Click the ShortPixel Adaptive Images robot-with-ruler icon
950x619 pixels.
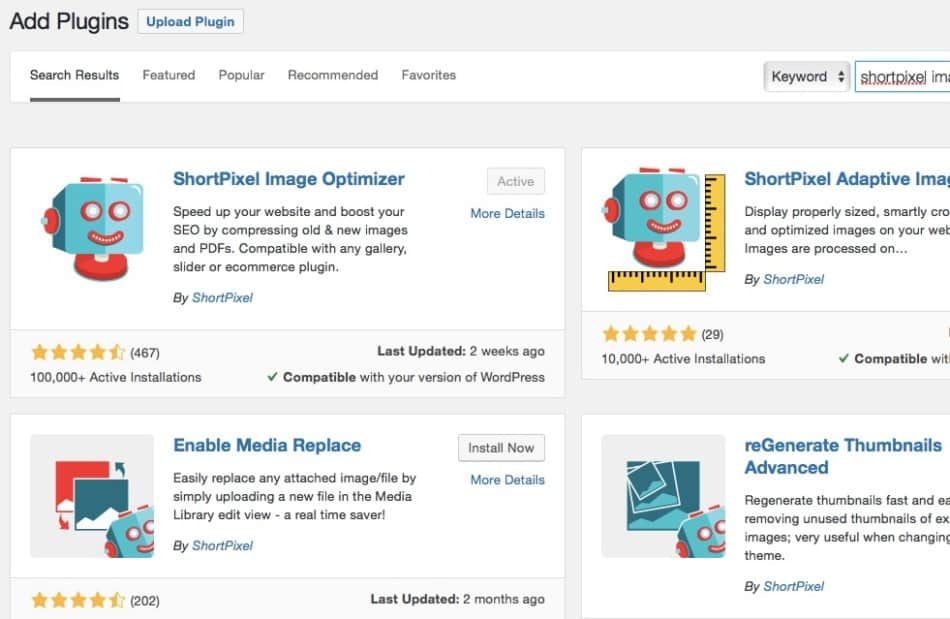tap(663, 229)
